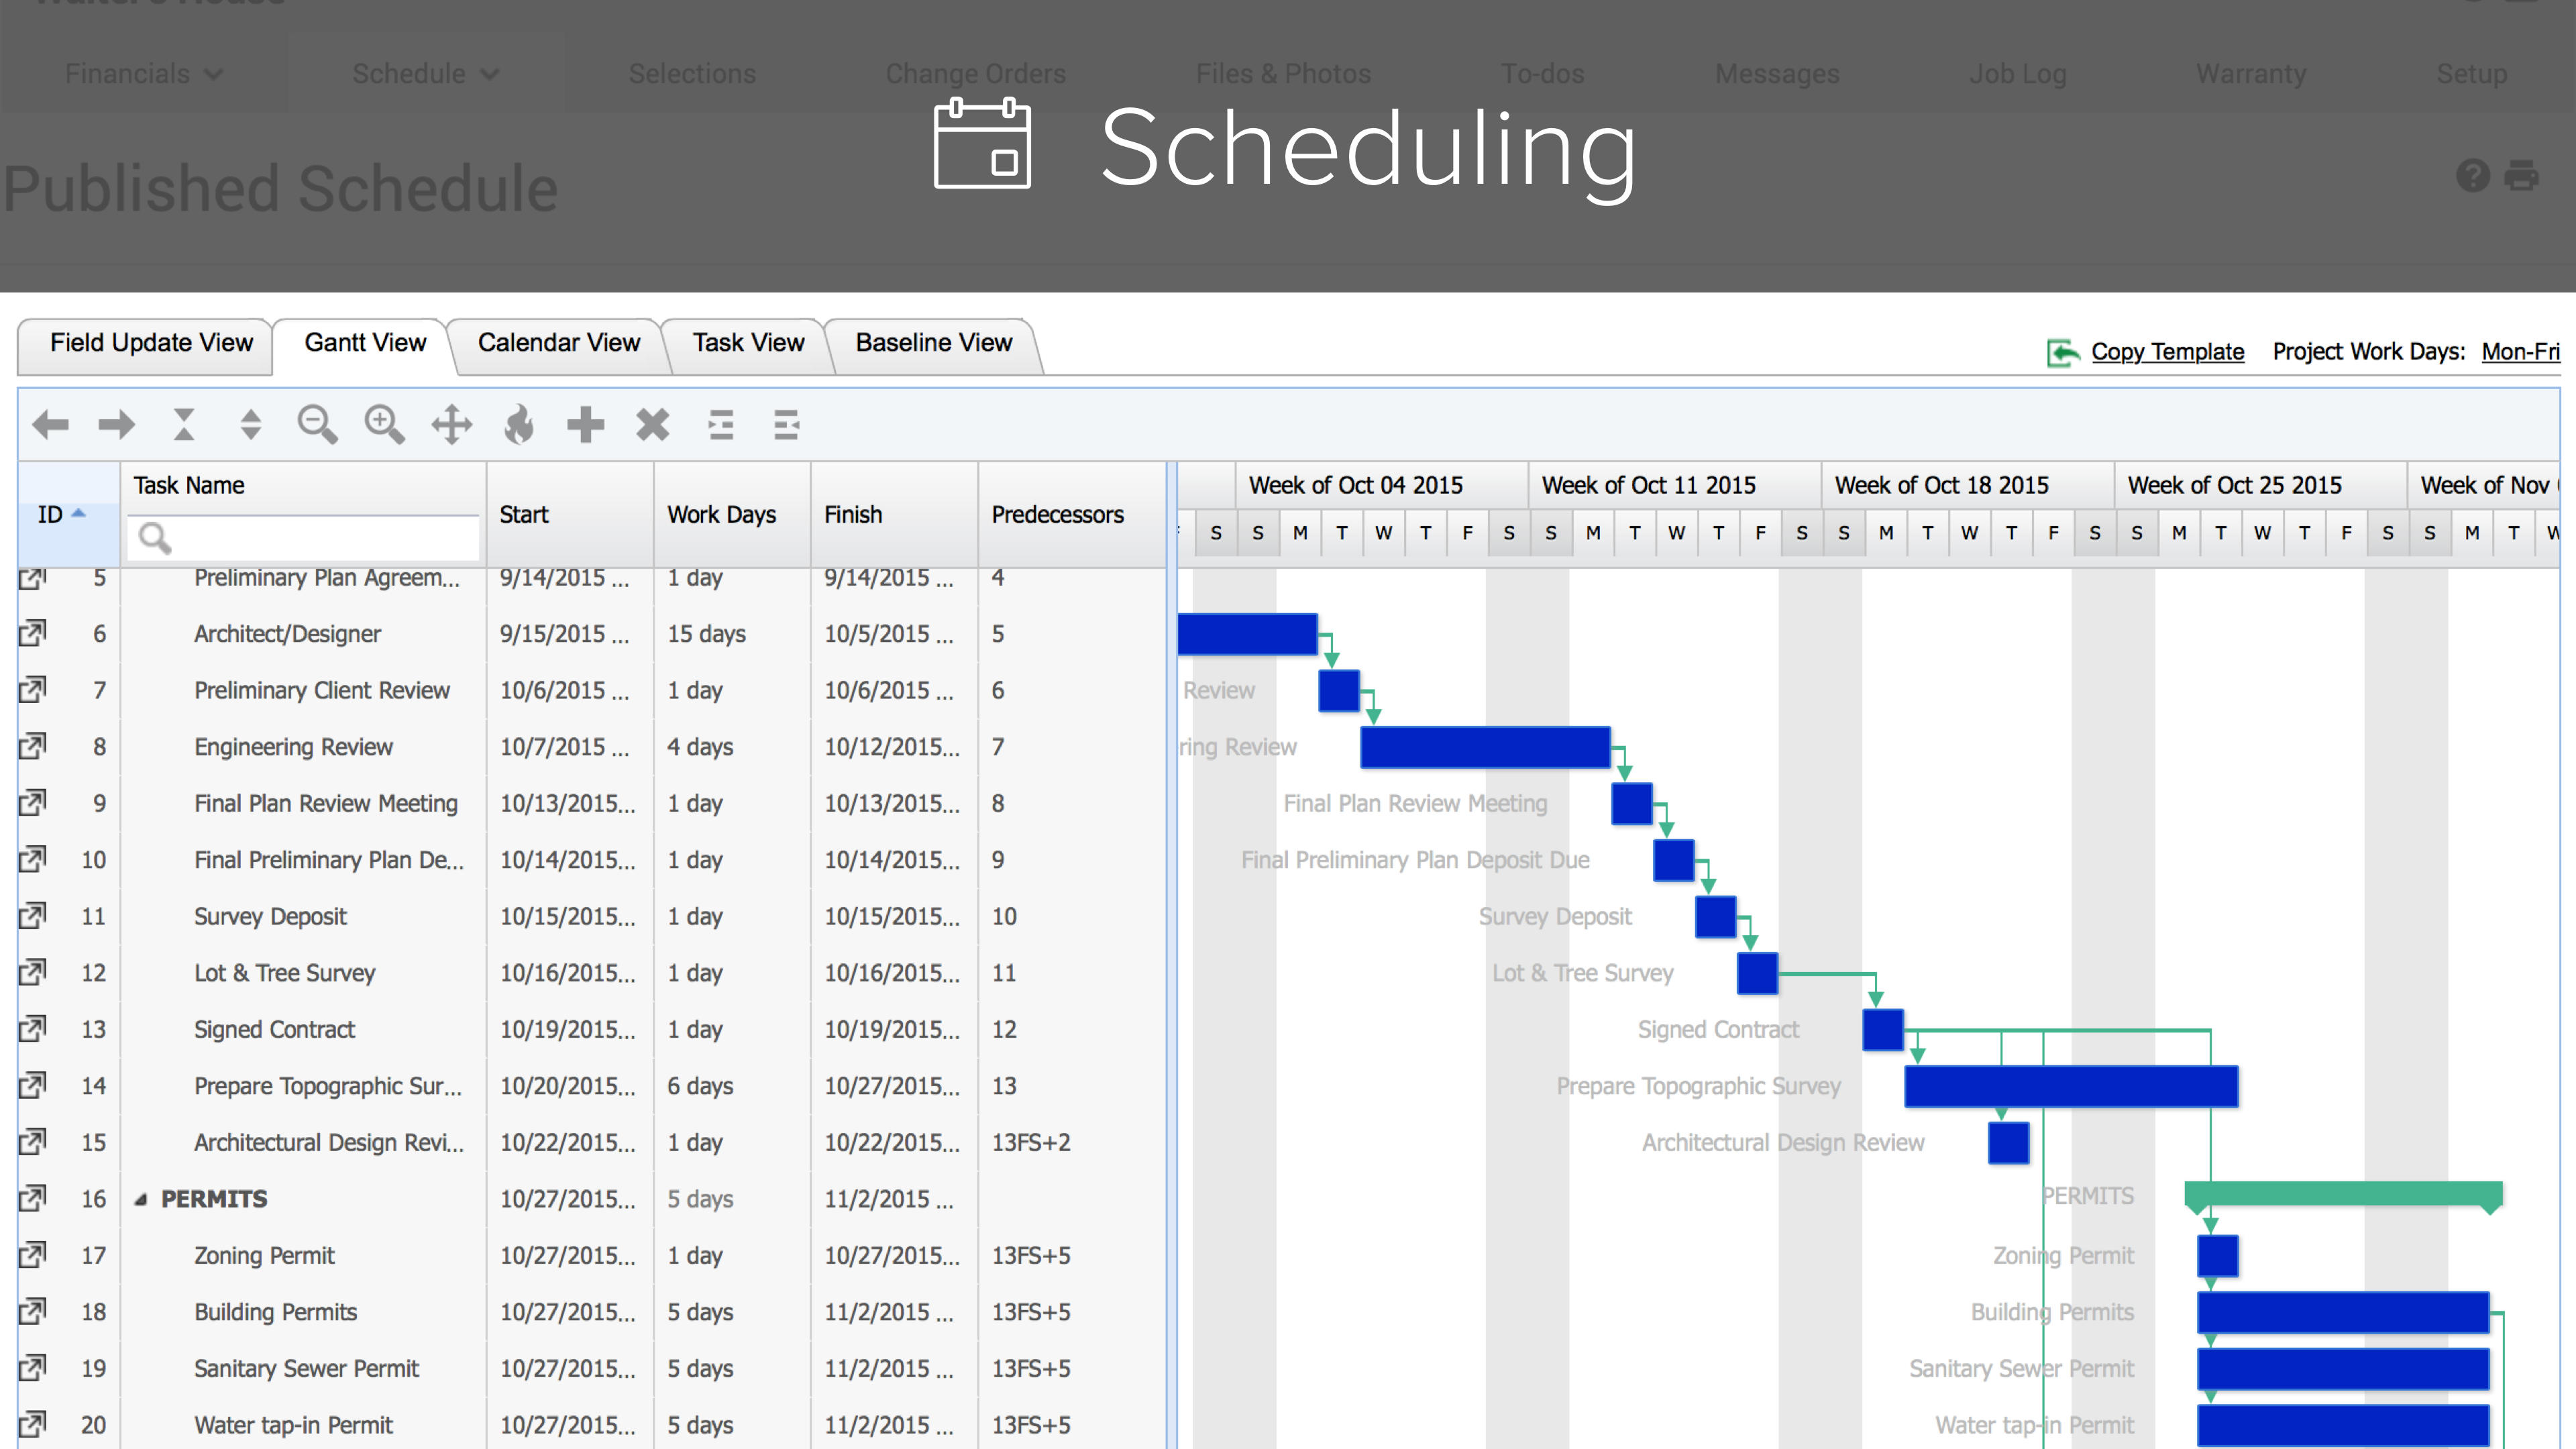
Task: Click the right arrow toolbar icon
Action: click(116, 425)
